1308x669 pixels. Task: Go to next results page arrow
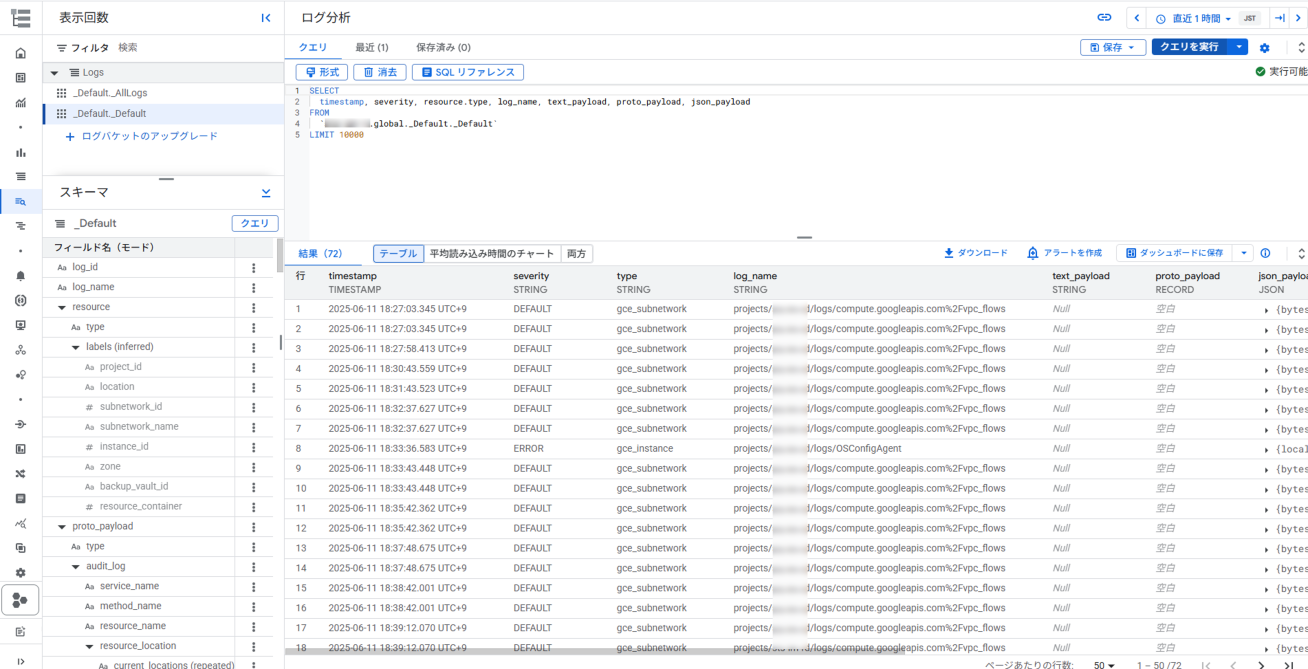(x=1261, y=665)
